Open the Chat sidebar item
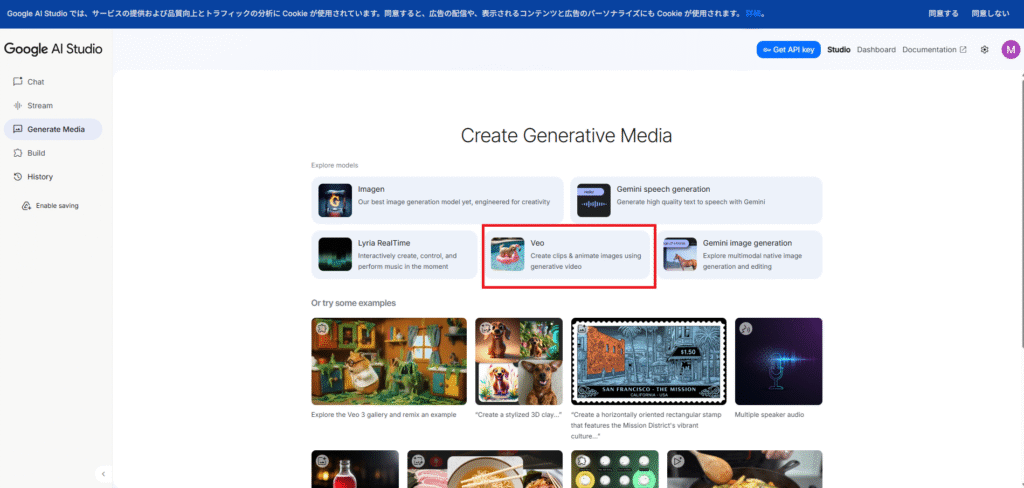The height and width of the screenshot is (488, 1024). [53, 82]
